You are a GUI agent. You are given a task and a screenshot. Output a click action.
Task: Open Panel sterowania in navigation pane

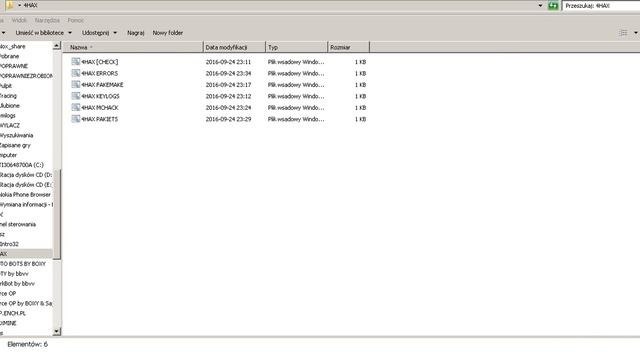click(x=18, y=224)
